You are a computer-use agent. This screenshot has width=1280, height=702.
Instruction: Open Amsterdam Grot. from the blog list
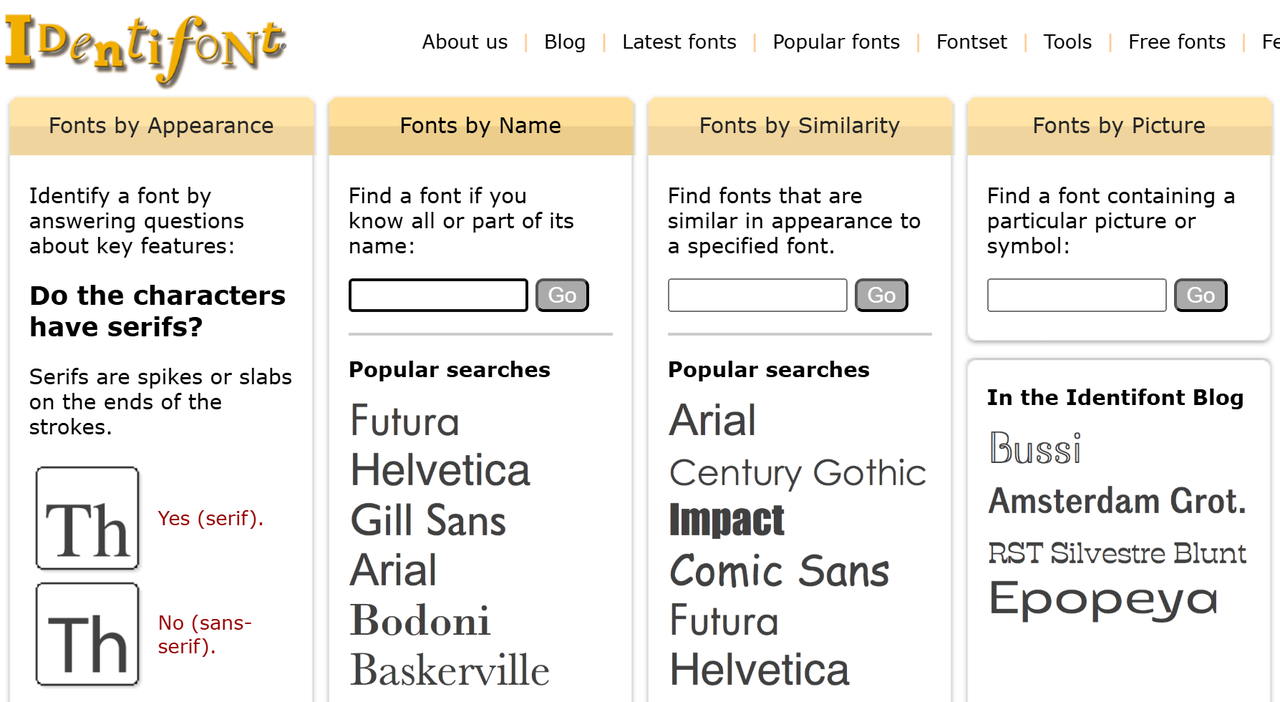pyautogui.click(x=1117, y=501)
